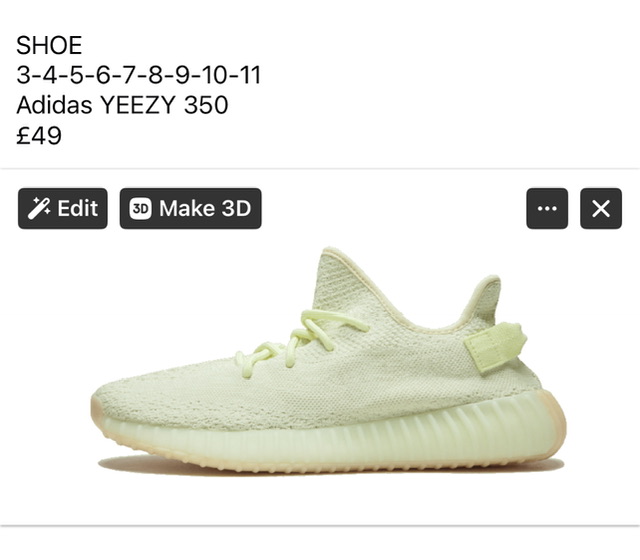
Task: Click the £49 price text
Action: [x=39, y=136]
